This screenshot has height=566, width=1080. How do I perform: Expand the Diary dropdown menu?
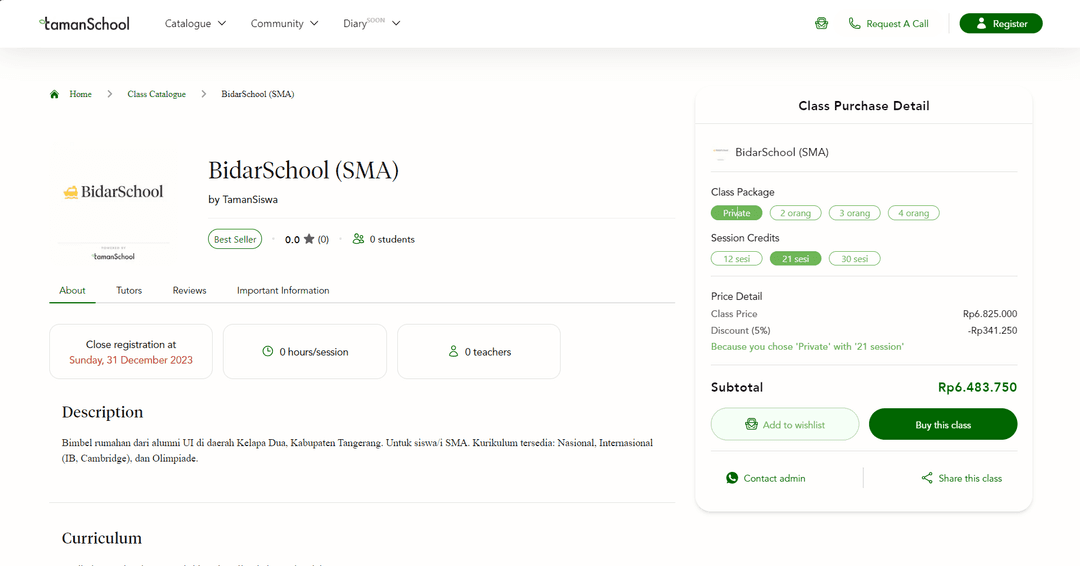[x=371, y=23]
